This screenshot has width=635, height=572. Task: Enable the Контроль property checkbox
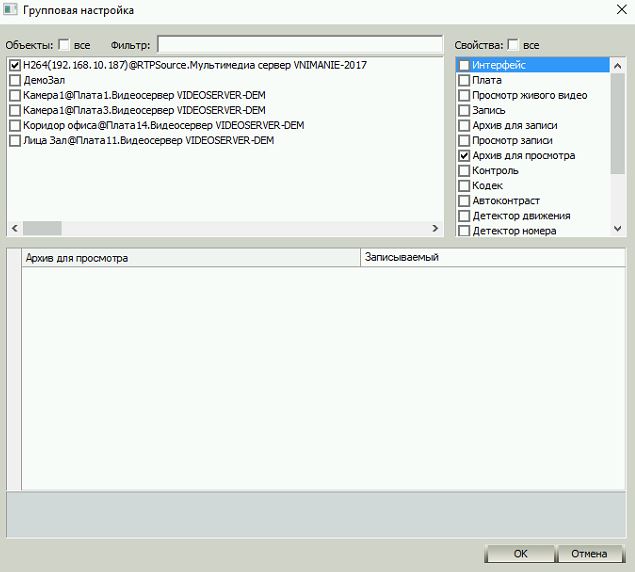point(464,171)
